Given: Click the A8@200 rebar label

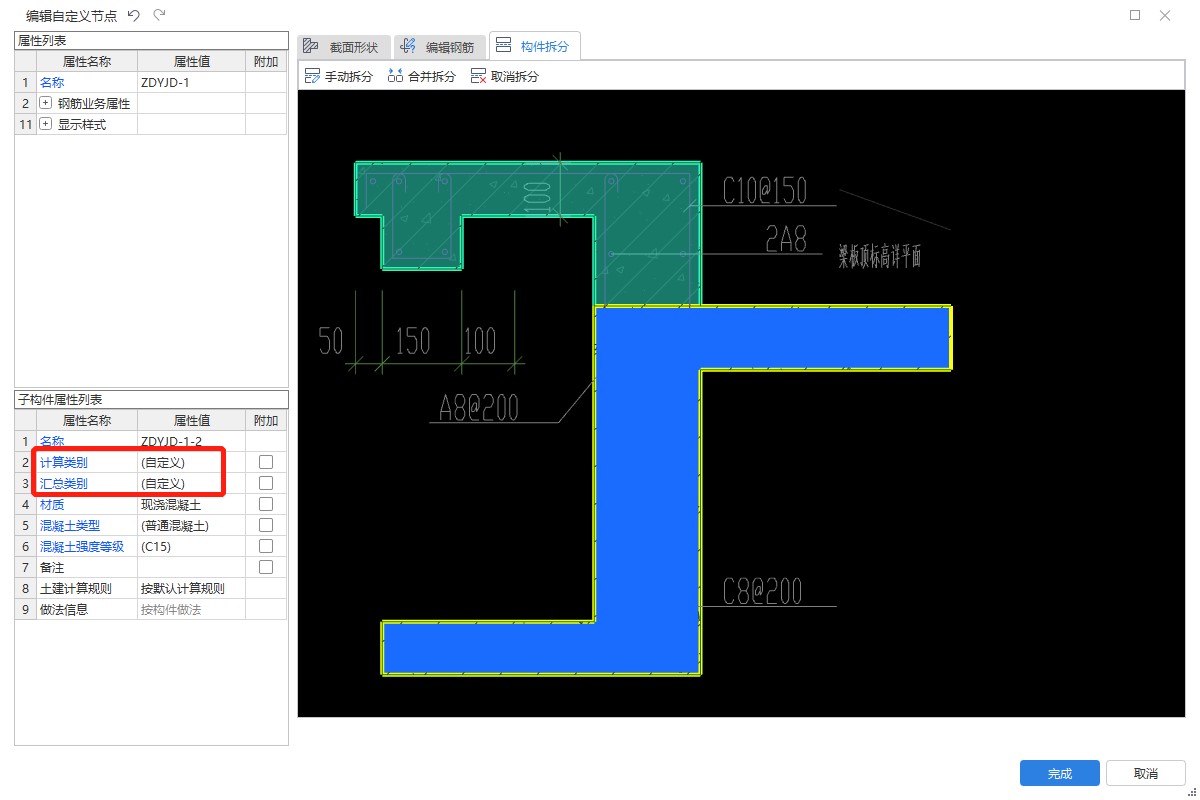Looking at the screenshot, I should (479, 406).
